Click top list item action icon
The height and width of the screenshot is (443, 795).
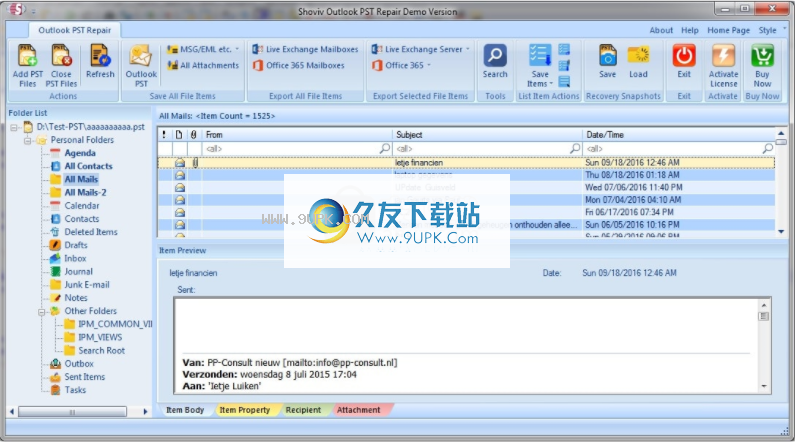click(x=564, y=49)
